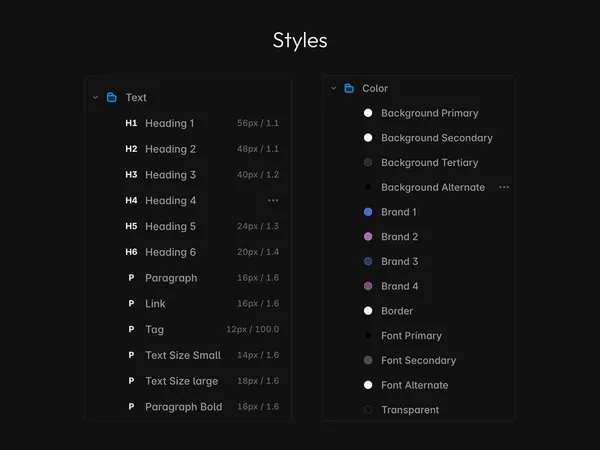Select the Paragraph Bold style

point(184,407)
